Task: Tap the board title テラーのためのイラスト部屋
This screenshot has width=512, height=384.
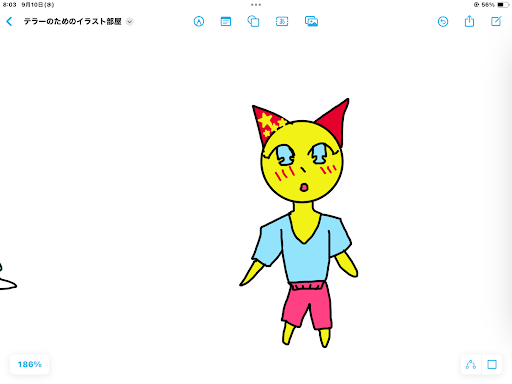Action: pyautogui.click(x=72, y=22)
